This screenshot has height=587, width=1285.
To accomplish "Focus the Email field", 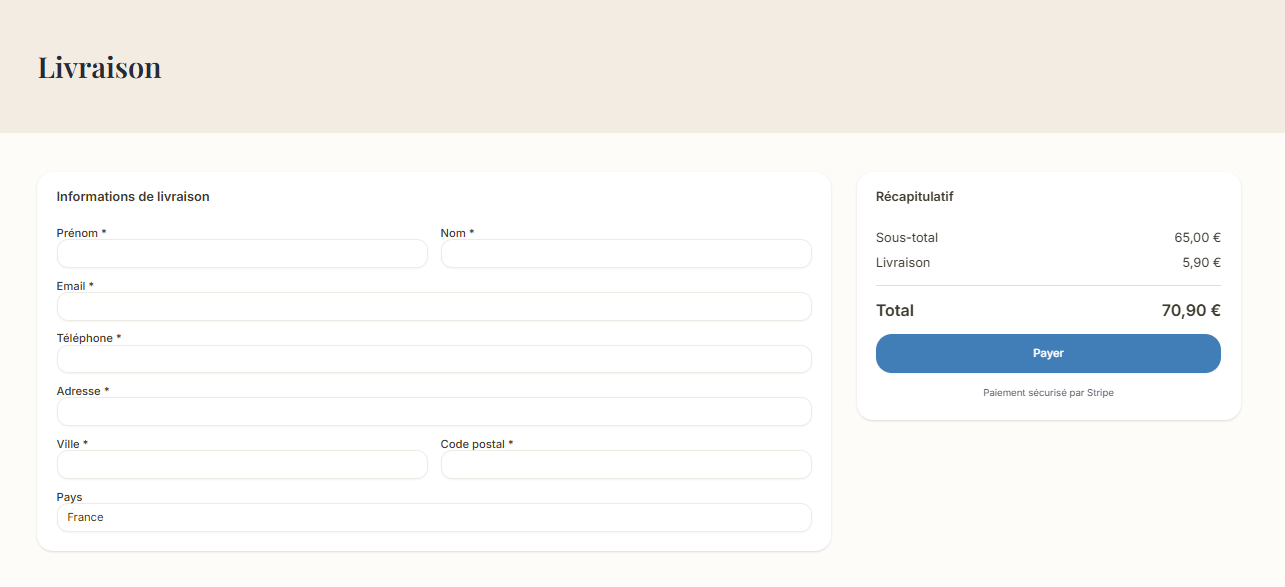I will point(435,306).
